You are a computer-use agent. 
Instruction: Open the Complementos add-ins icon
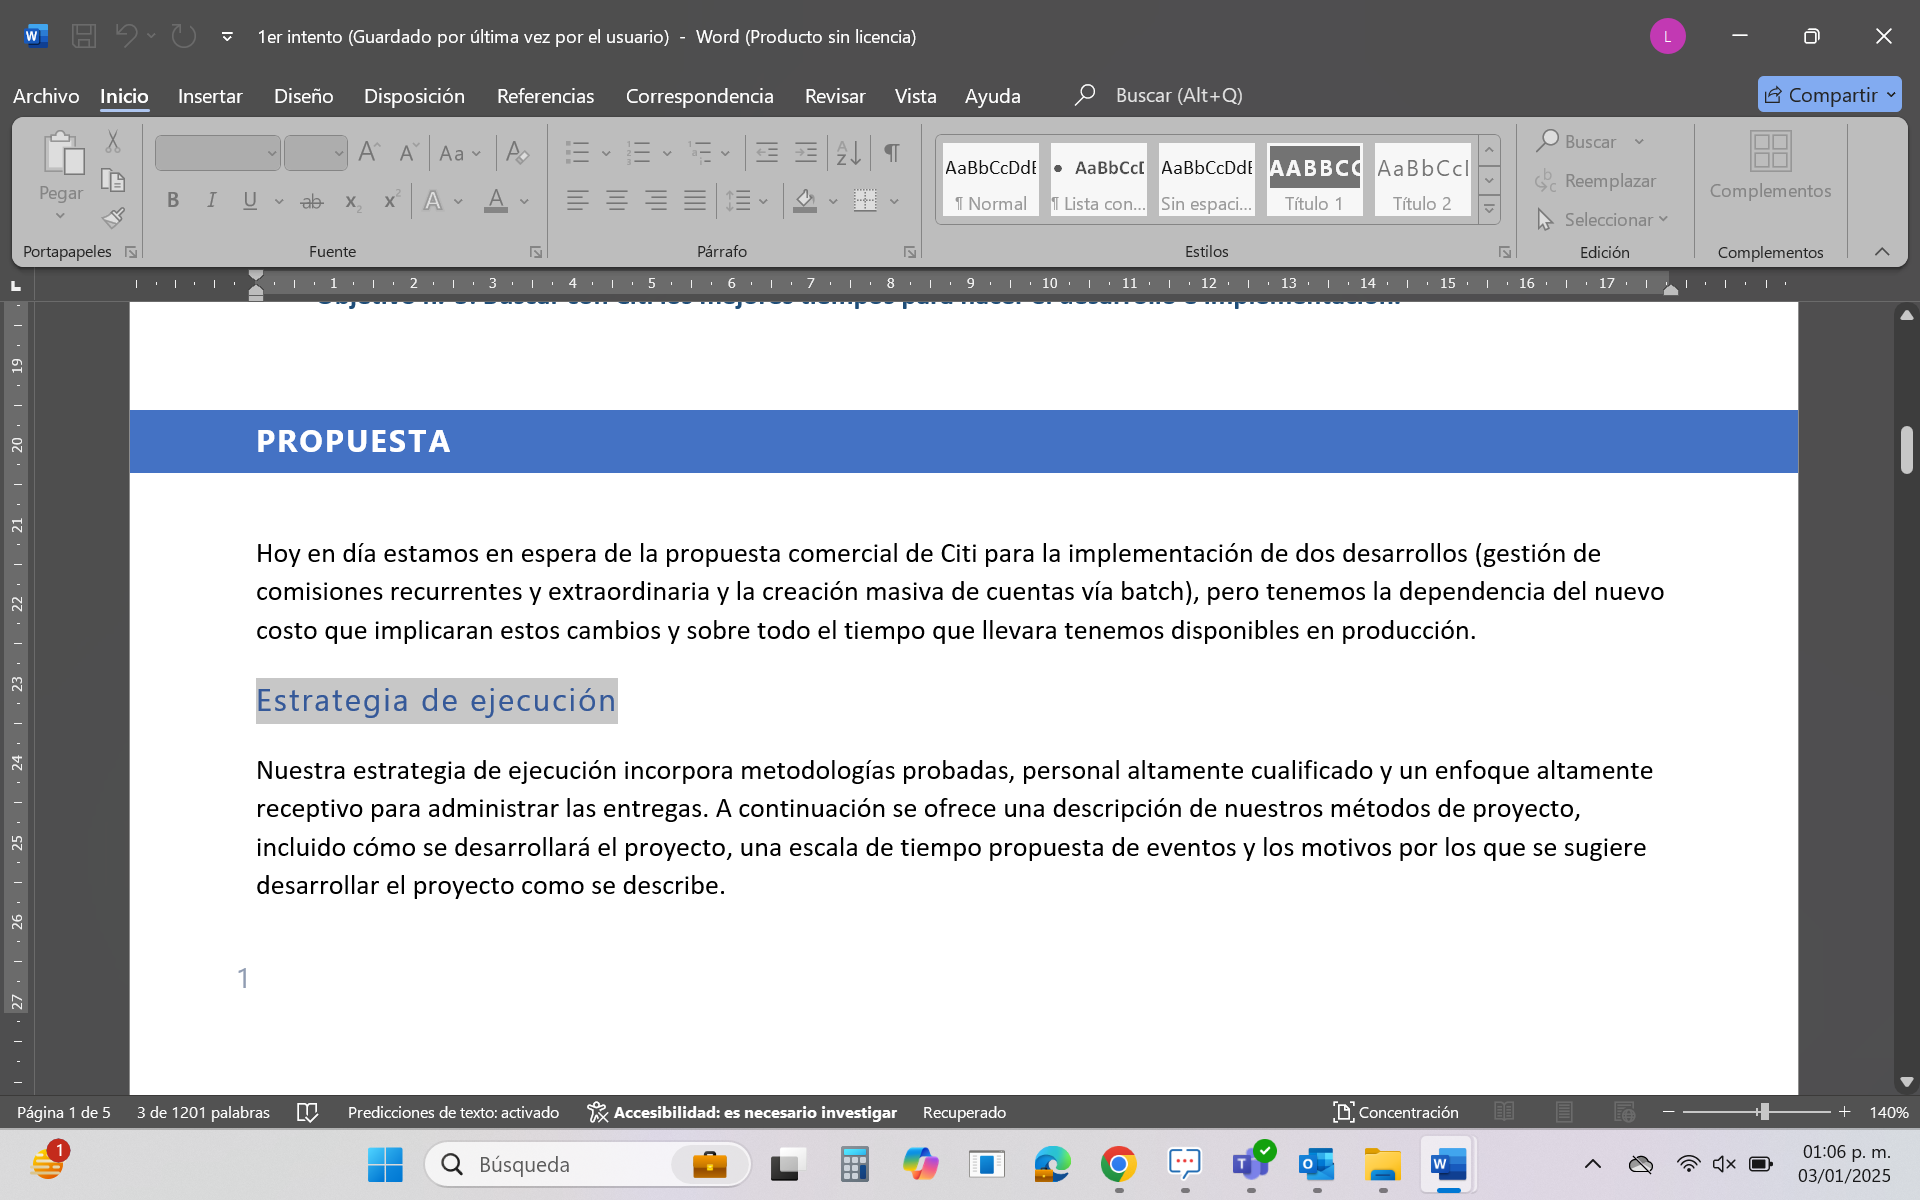(x=1769, y=165)
